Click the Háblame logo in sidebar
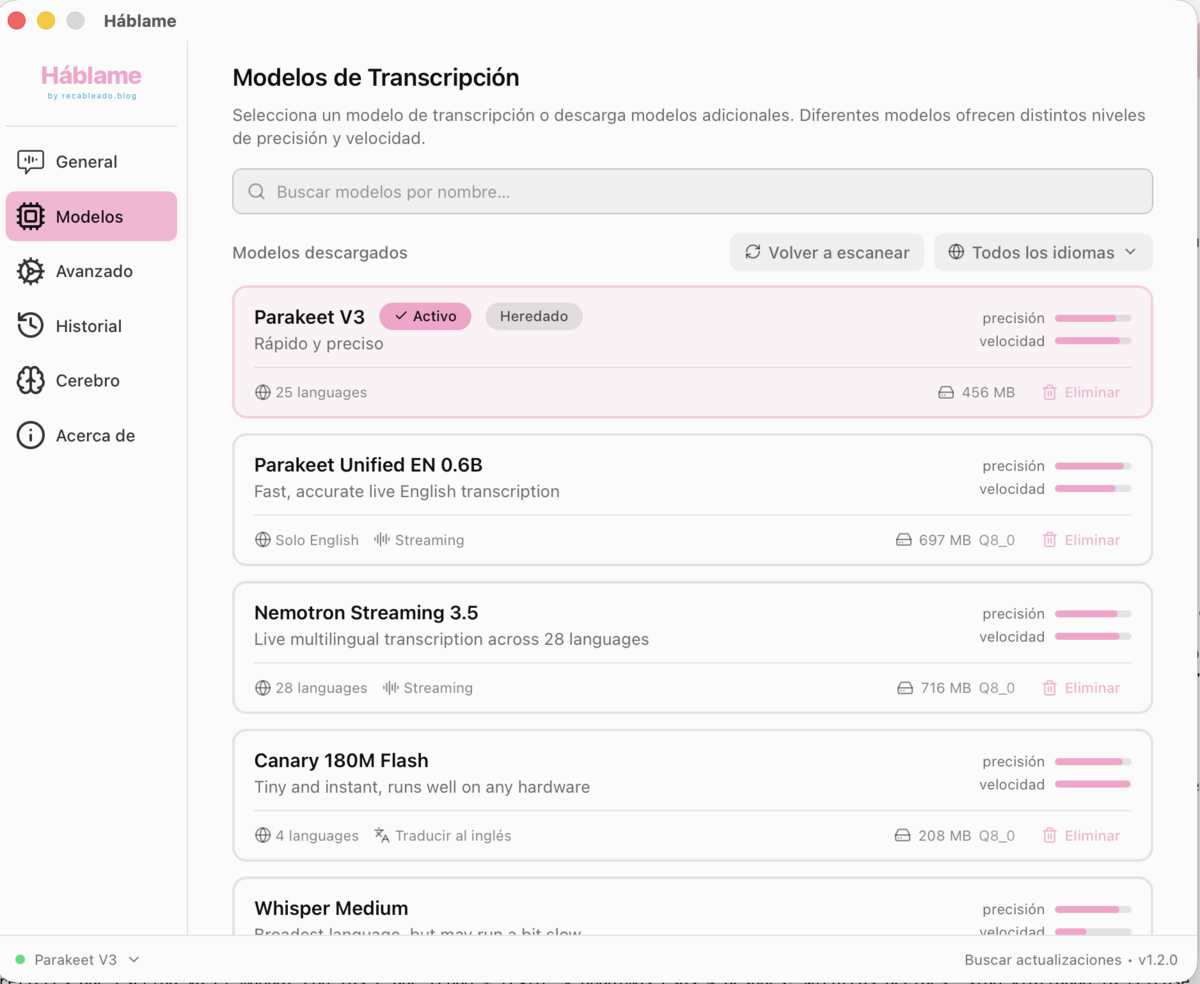This screenshot has height=984, width=1200. pyautogui.click(x=91, y=81)
